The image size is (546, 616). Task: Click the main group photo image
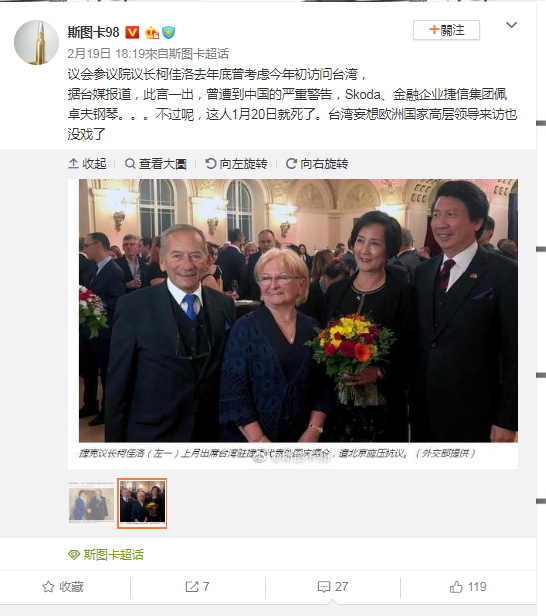tap(298, 311)
